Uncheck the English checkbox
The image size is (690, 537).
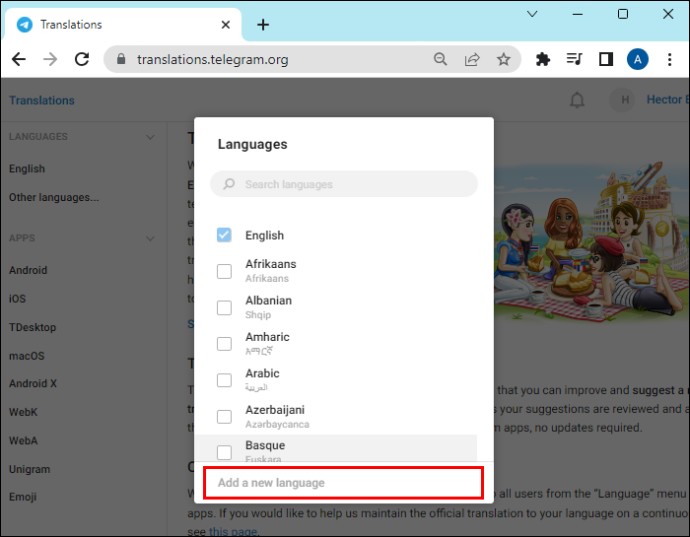point(224,235)
